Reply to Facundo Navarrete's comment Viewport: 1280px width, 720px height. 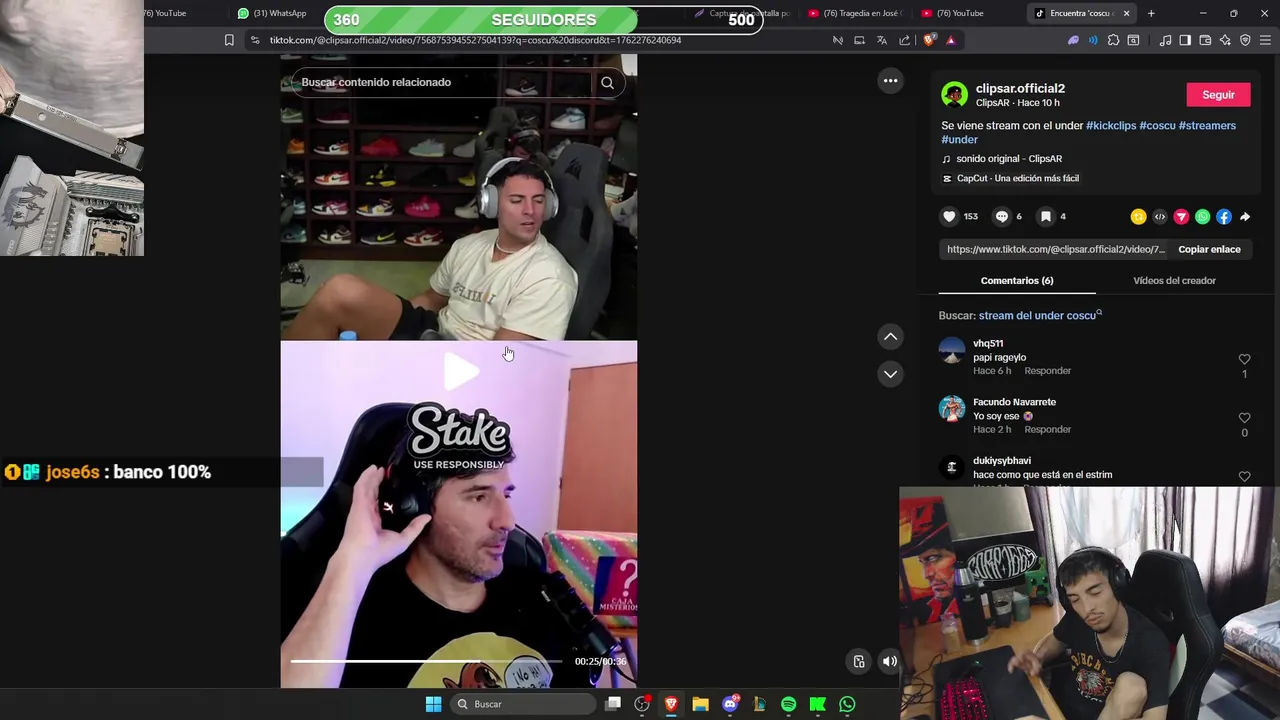1047,430
